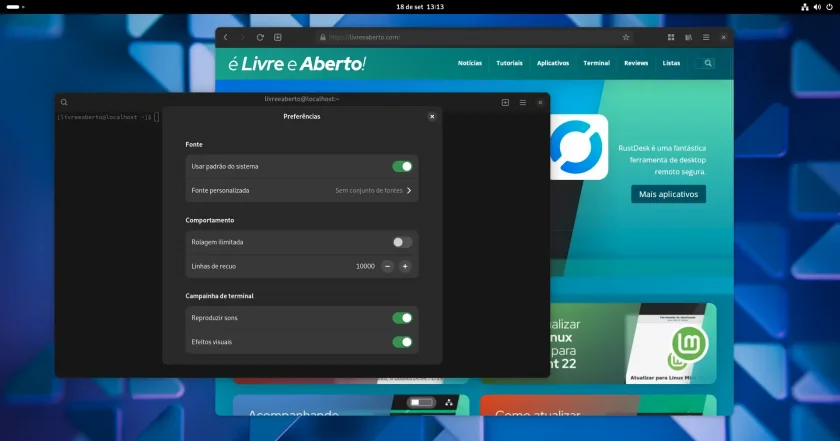Open the Reviews menu item
Image resolution: width=840 pixels, height=441 pixels.
click(636, 63)
